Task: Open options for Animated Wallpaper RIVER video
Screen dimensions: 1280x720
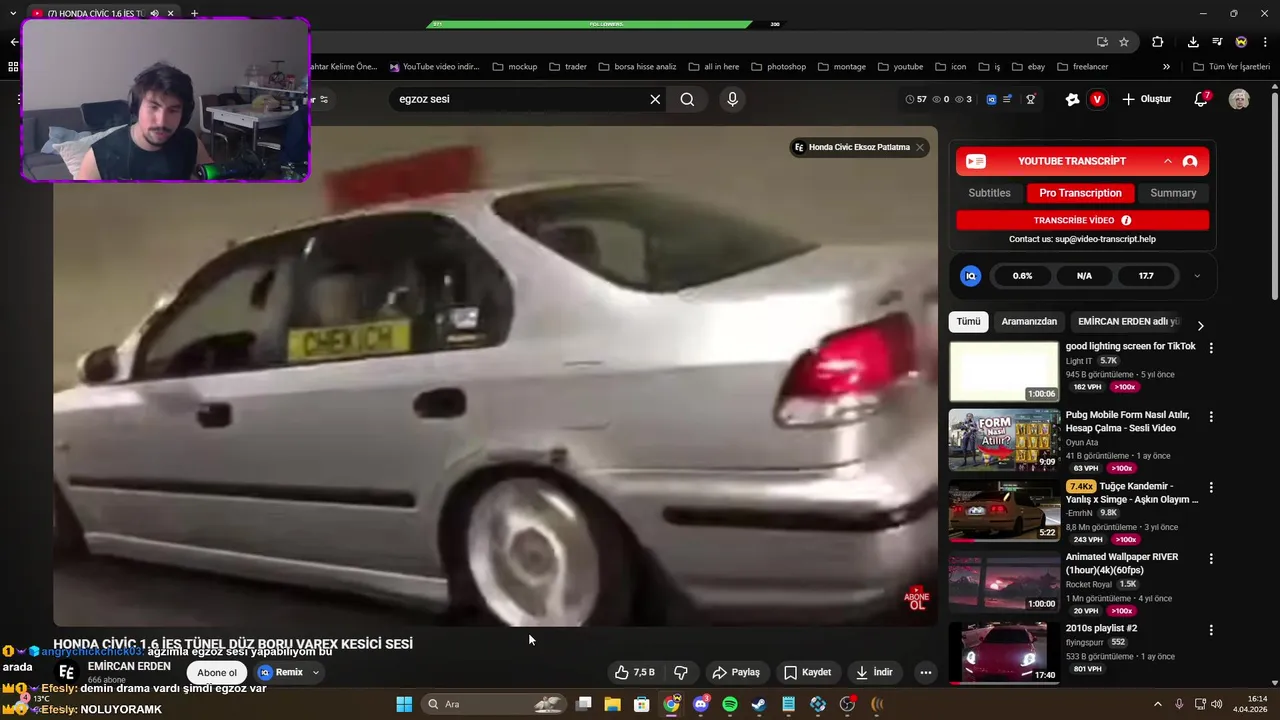Action: pyautogui.click(x=1211, y=558)
